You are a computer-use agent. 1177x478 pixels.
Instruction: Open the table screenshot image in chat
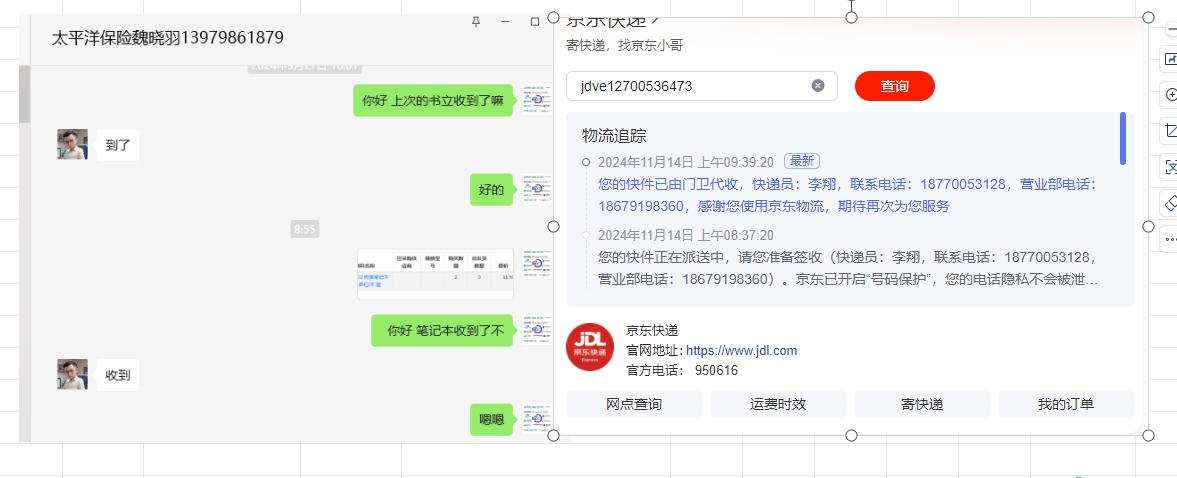(x=435, y=275)
